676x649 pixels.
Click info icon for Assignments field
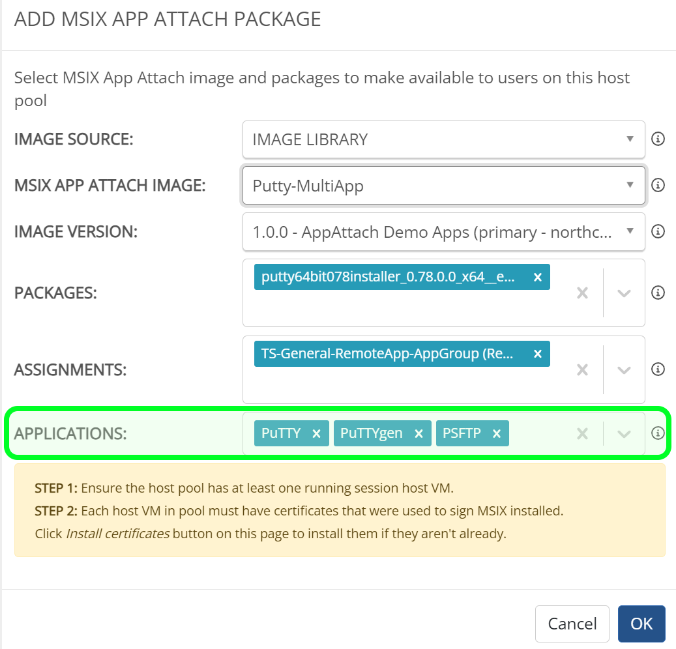[x=658, y=369]
